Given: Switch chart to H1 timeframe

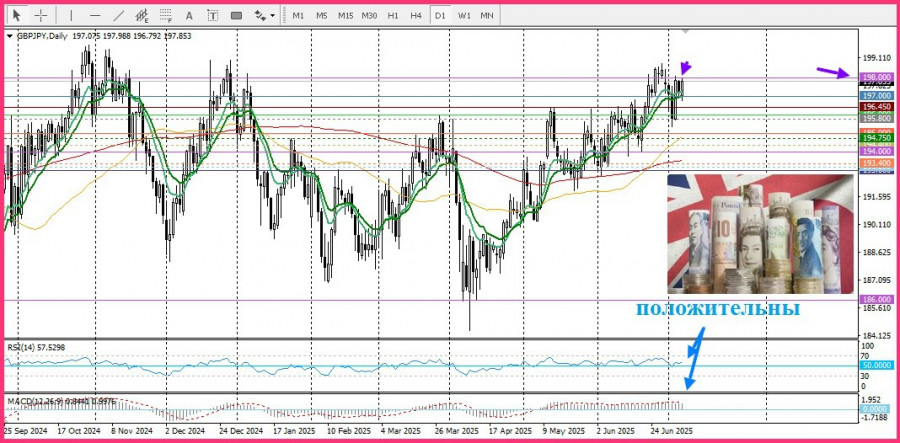Looking at the screenshot, I should pyautogui.click(x=393, y=15).
